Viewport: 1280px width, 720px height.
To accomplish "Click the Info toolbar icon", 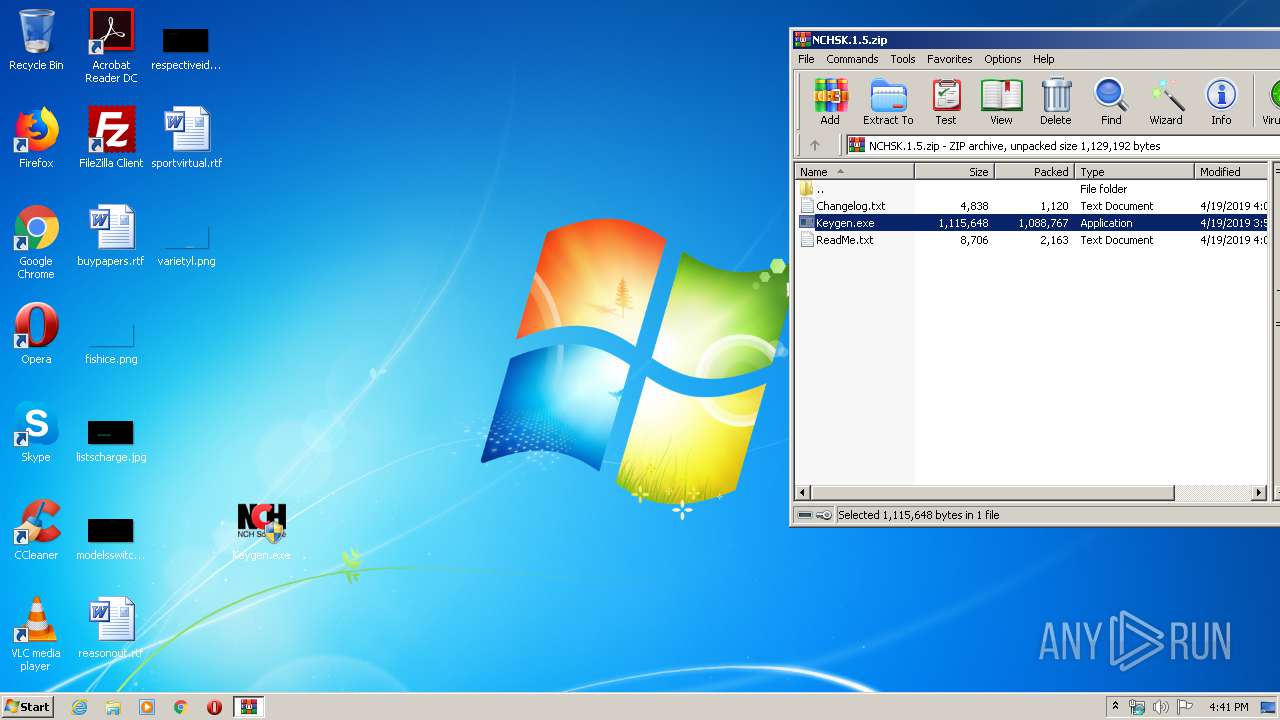I will tap(1221, 102).
